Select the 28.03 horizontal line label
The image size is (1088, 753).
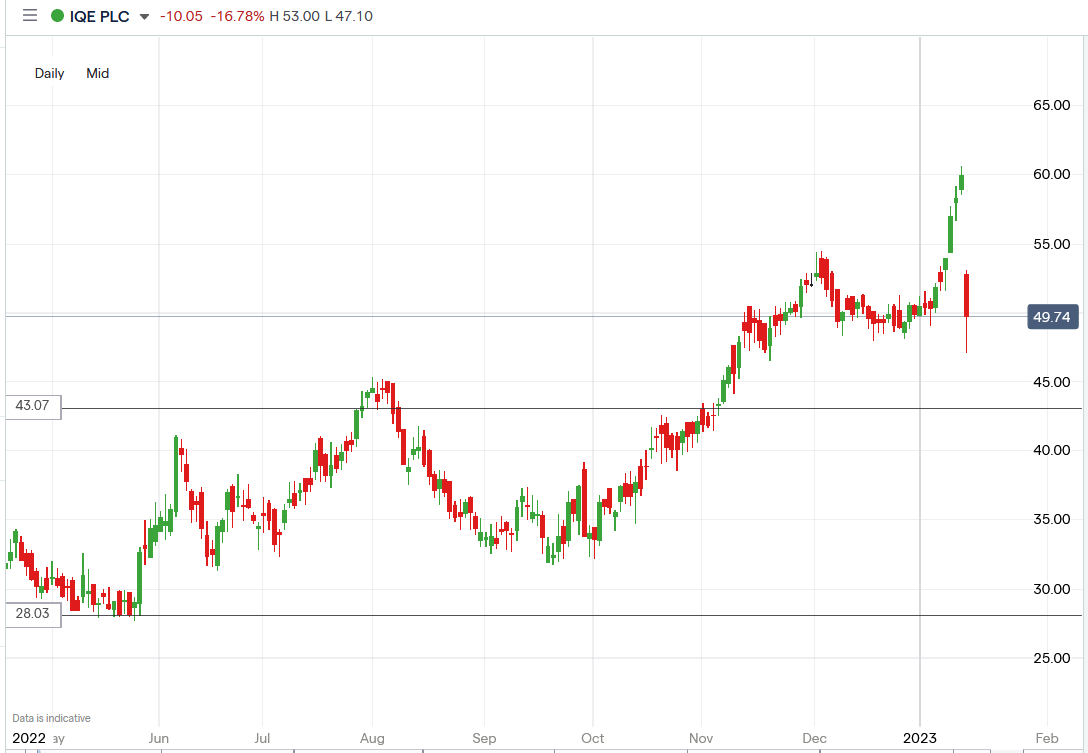coord(33,614)
